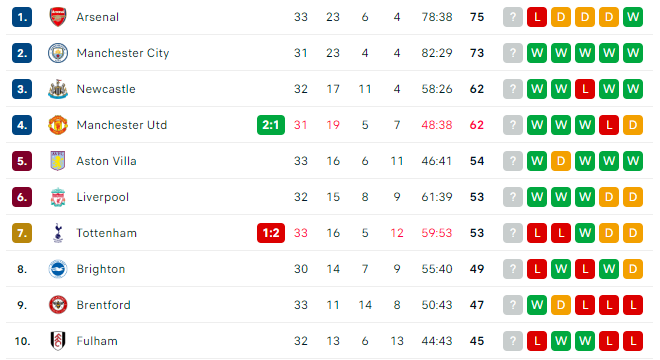Click Newcastle's red L form badge
This screenshot has height=360, width=660.
click(x=585, y=89)
